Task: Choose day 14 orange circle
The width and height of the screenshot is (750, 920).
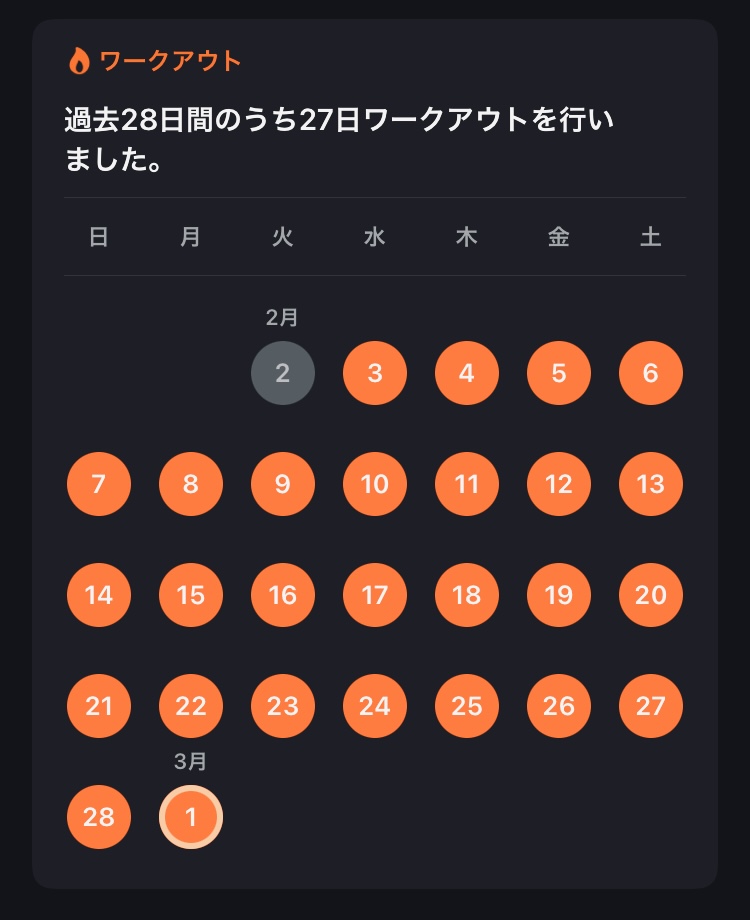Action: click(99, 595)
